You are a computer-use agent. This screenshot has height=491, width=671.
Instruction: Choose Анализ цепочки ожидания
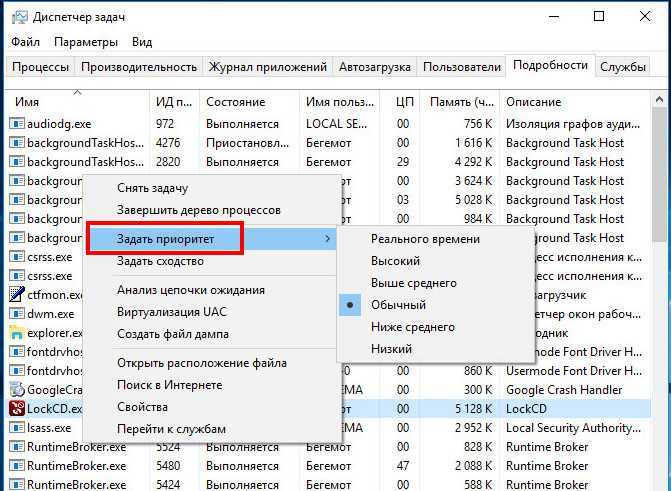tap(191, 290)
